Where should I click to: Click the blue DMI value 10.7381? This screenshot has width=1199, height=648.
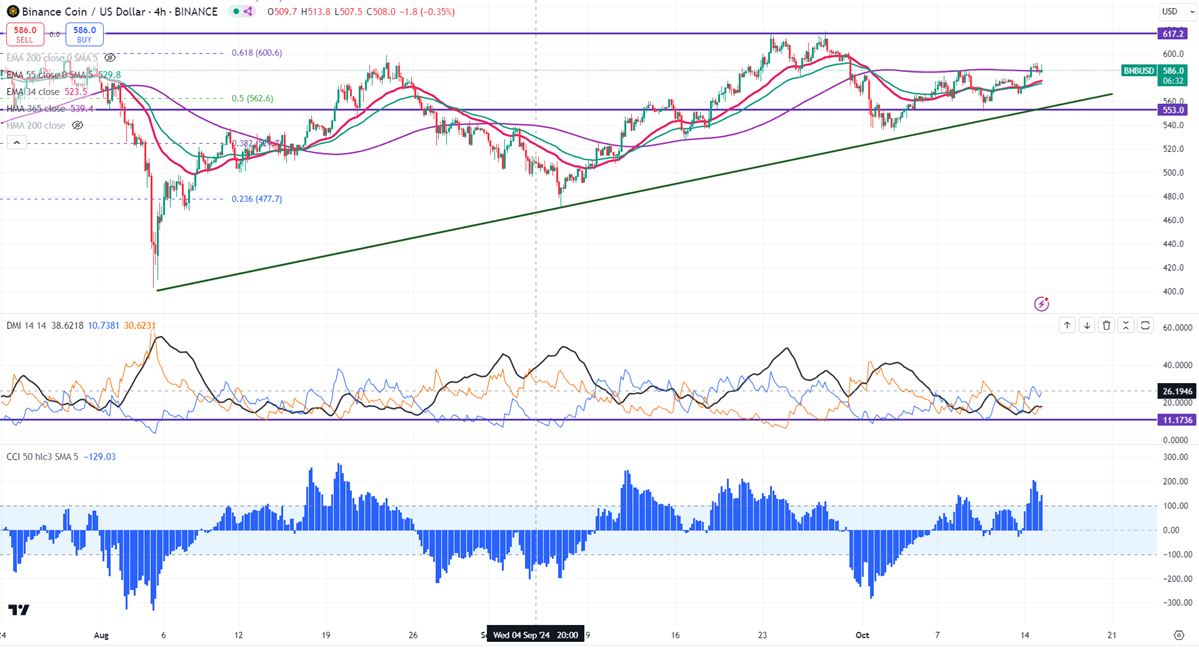[x=104, y=325]
